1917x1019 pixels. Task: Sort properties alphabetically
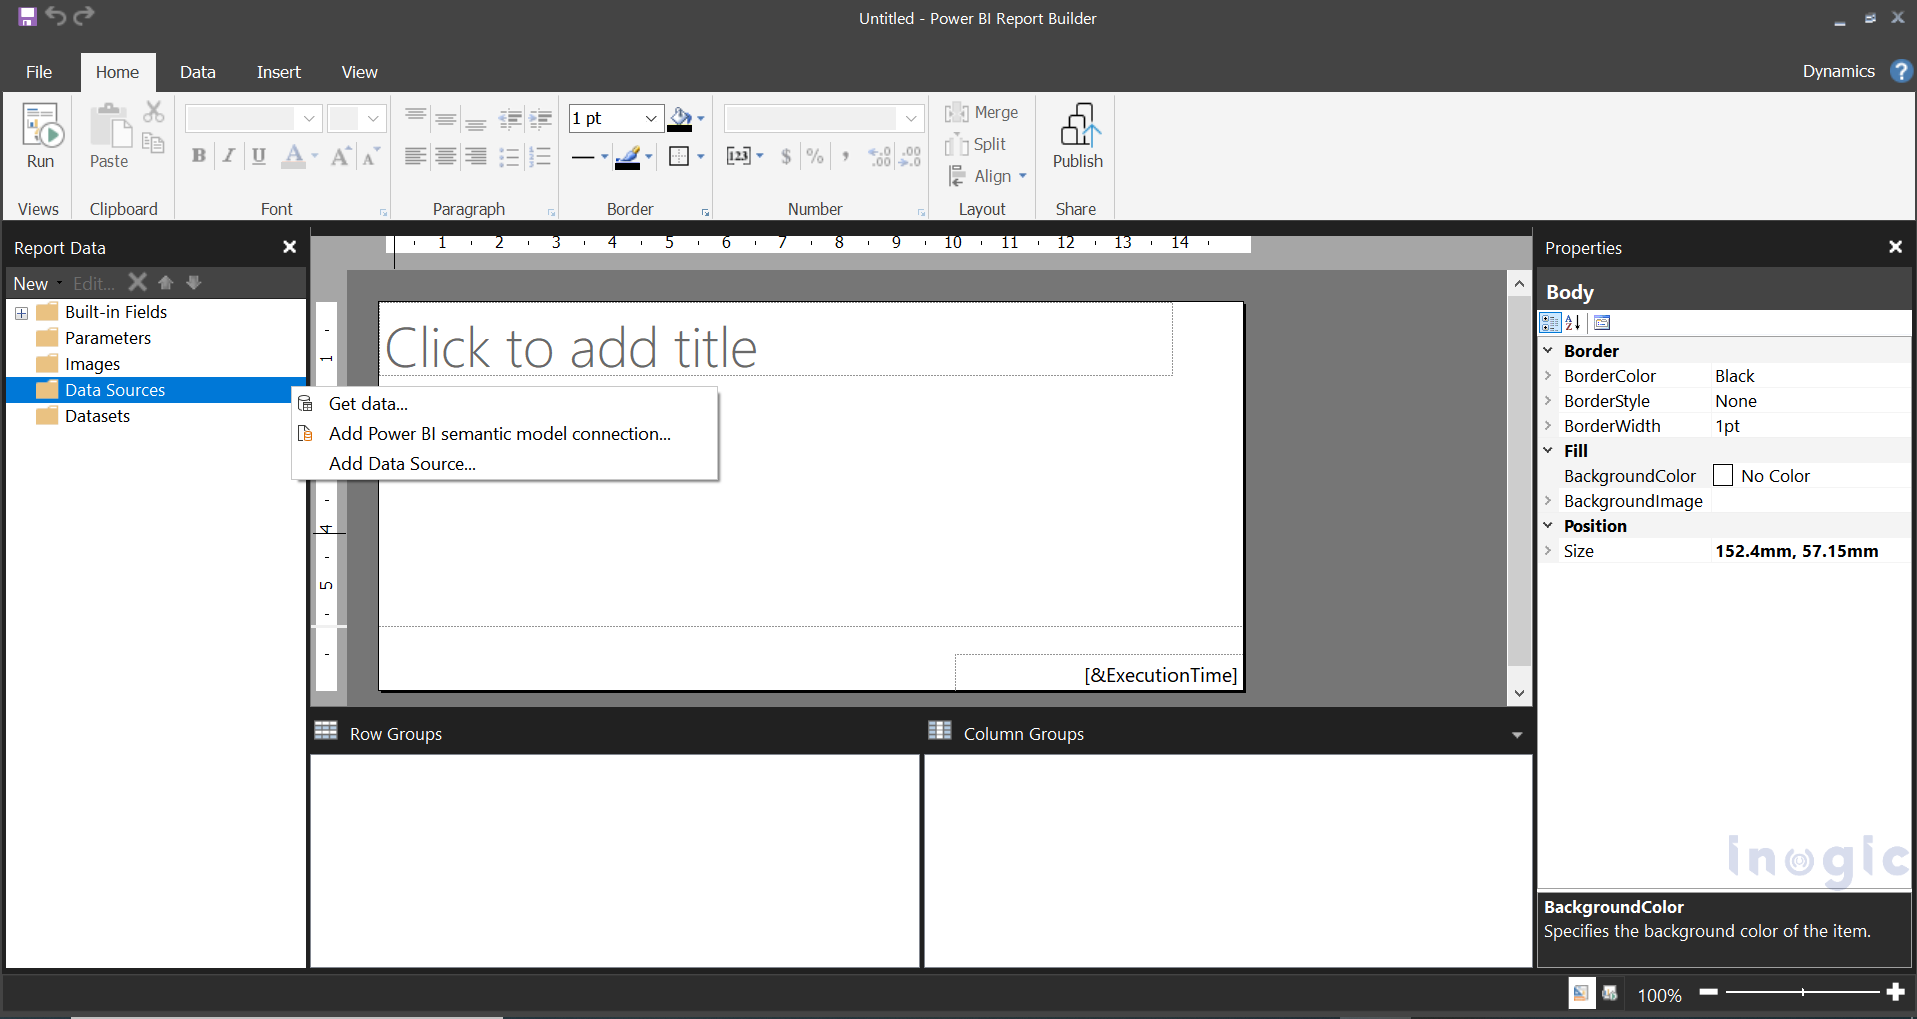tap(1573, 322)
